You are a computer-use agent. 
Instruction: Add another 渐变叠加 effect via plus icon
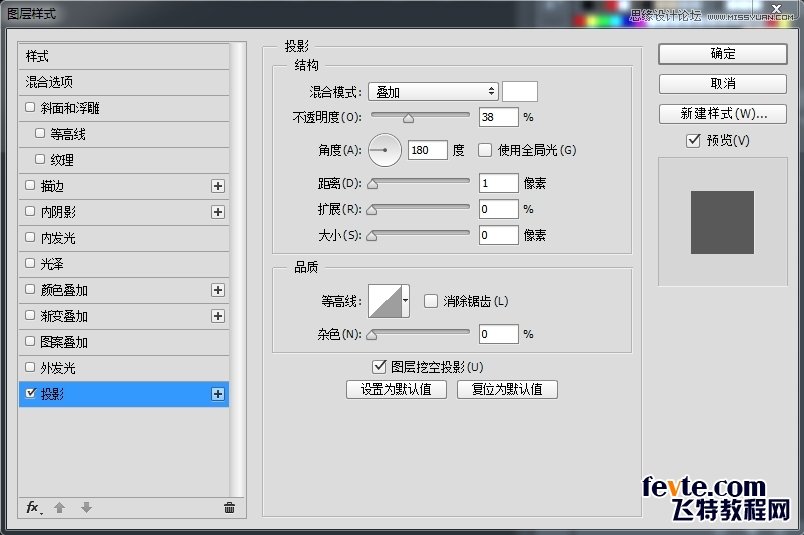click(x=218, y=316)
